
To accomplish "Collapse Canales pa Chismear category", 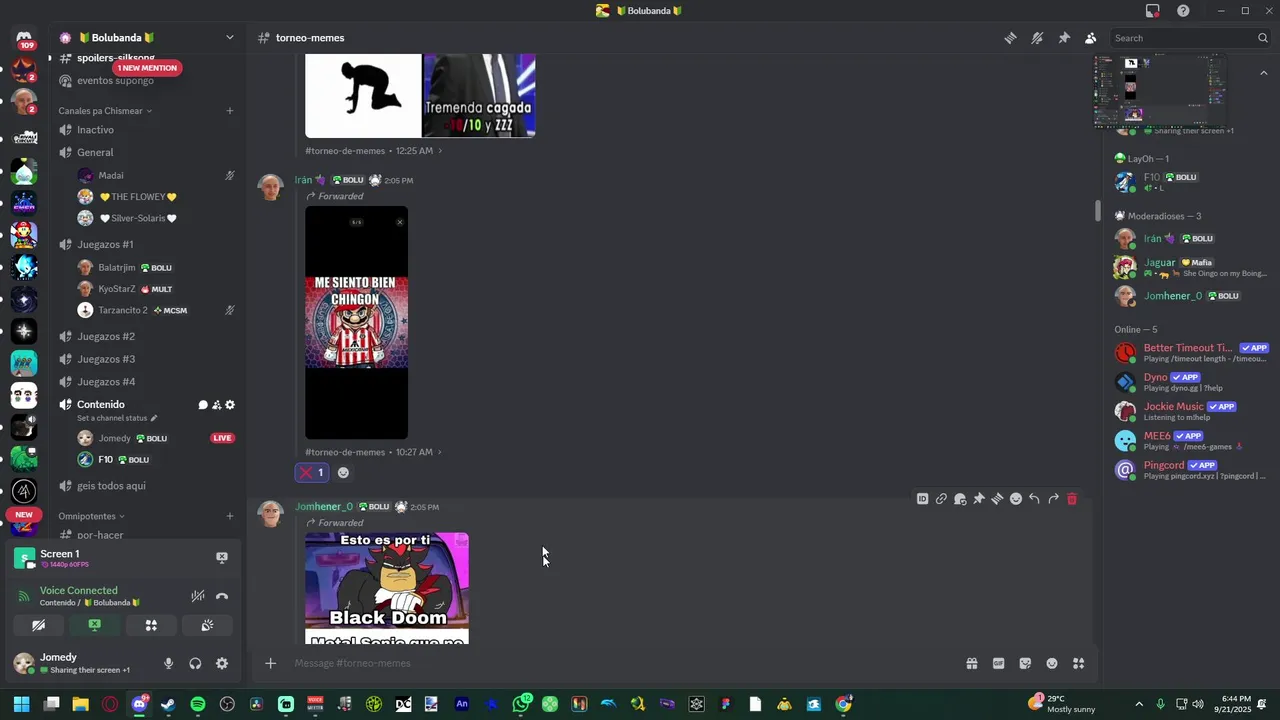I will click(105, 111).
